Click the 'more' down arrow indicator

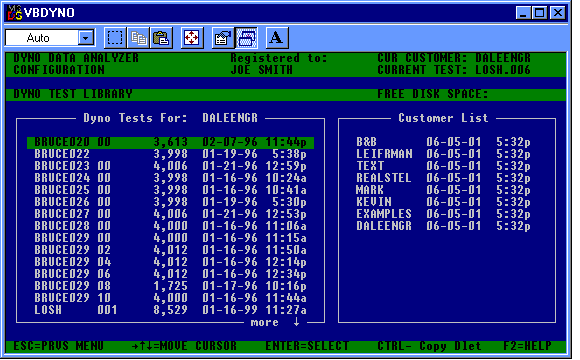click(x=296, y=322)
